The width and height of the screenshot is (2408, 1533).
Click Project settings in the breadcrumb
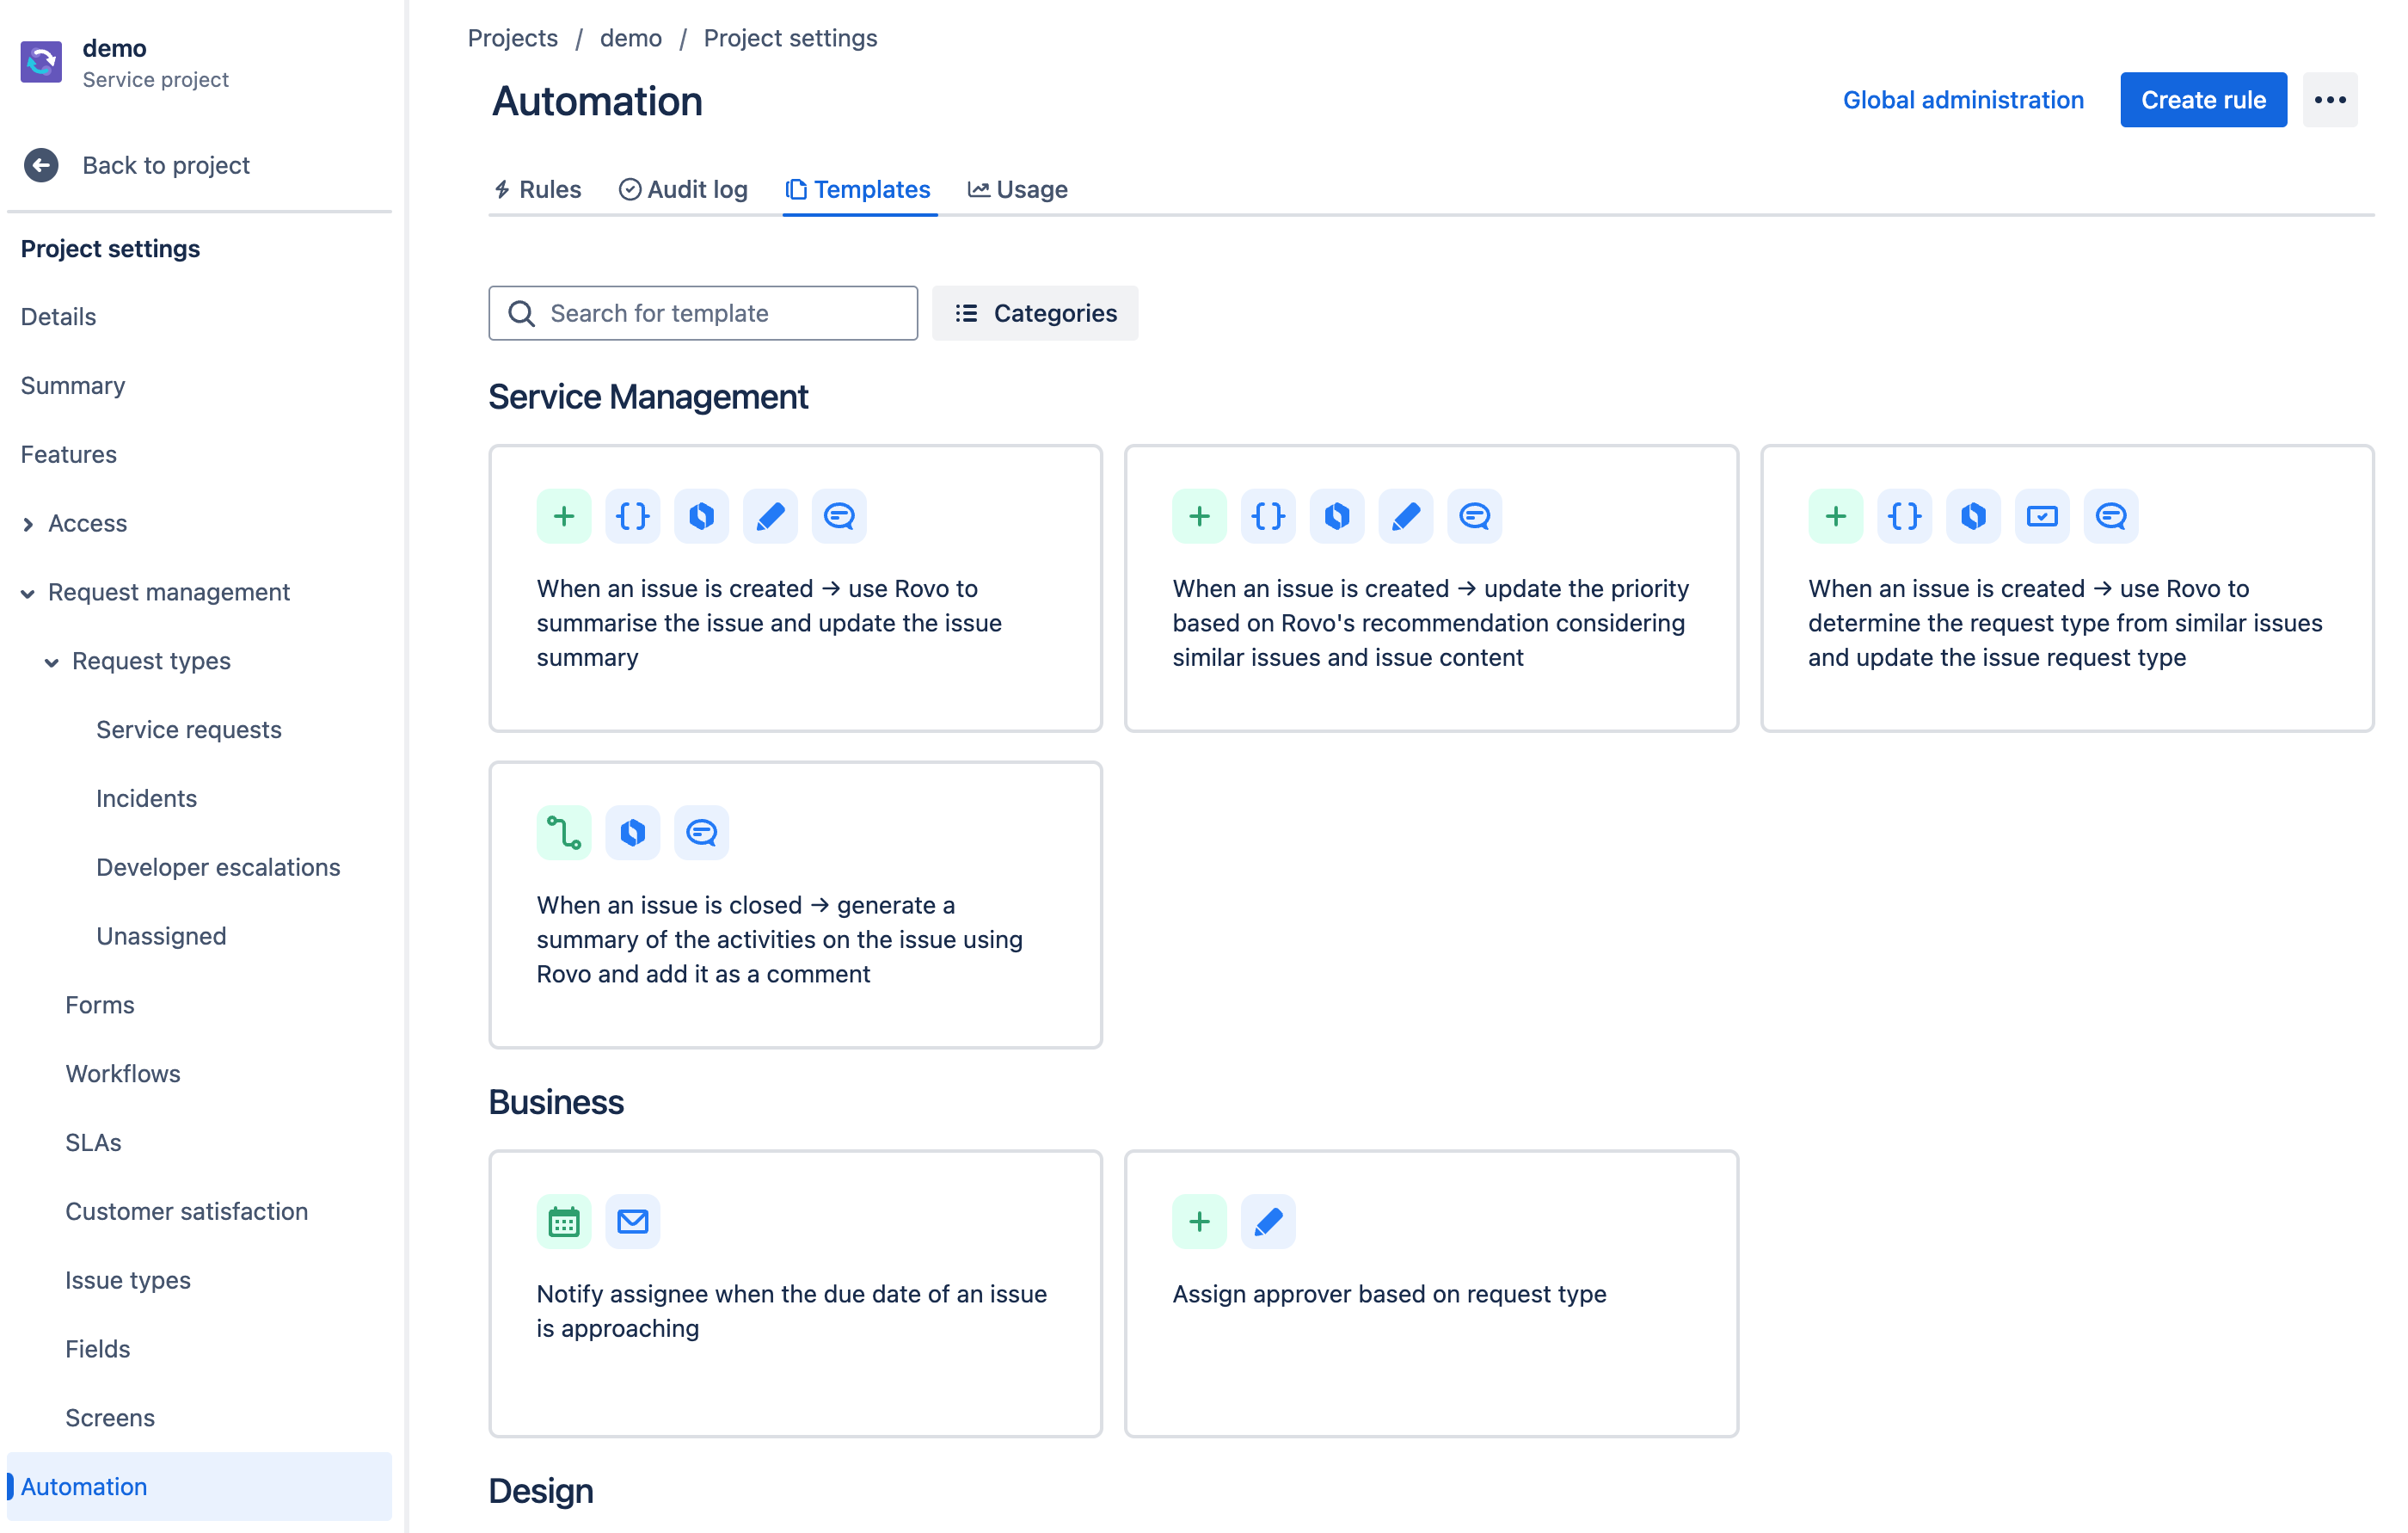click(790, 38)
